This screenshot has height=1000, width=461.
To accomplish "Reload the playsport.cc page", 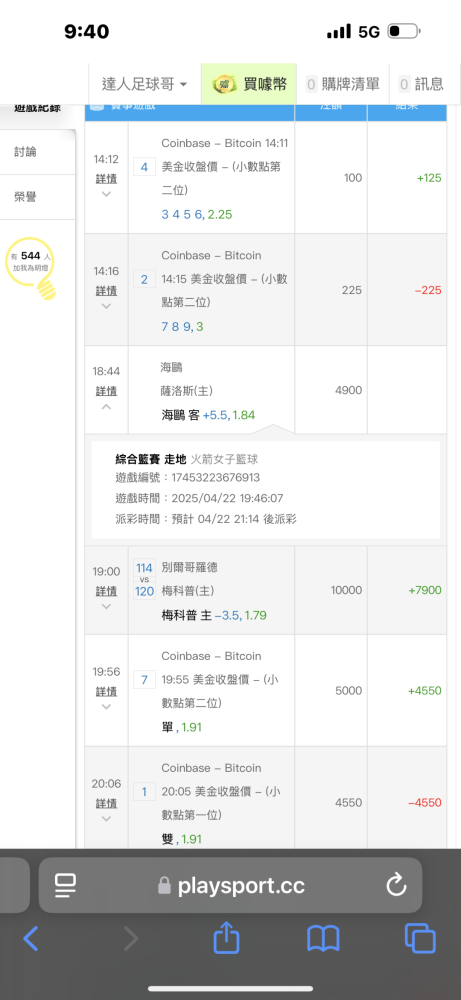I will pos(396,885).
